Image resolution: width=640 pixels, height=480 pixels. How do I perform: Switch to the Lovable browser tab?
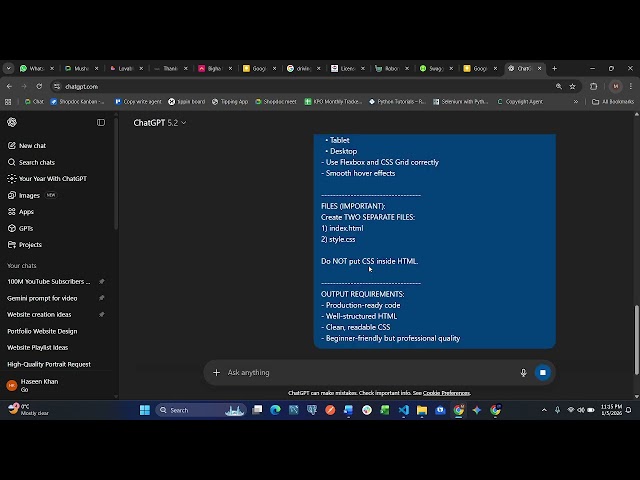point(125,69)
